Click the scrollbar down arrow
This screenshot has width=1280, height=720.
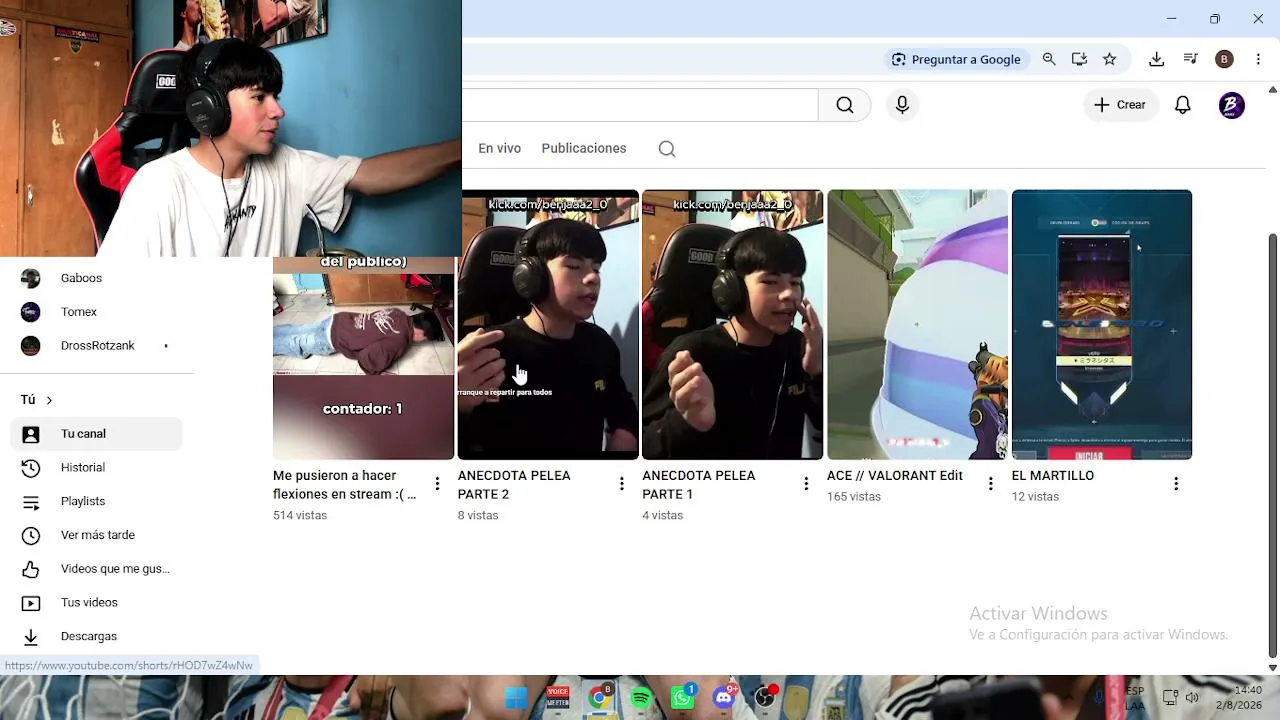tap(1272, 667)
